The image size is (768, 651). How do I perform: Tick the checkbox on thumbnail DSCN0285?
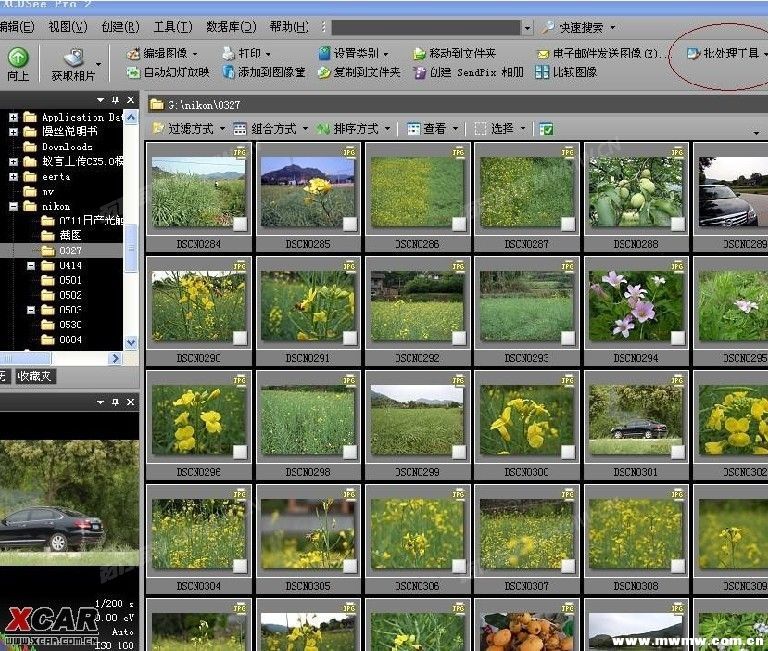[x=350, y=224]
